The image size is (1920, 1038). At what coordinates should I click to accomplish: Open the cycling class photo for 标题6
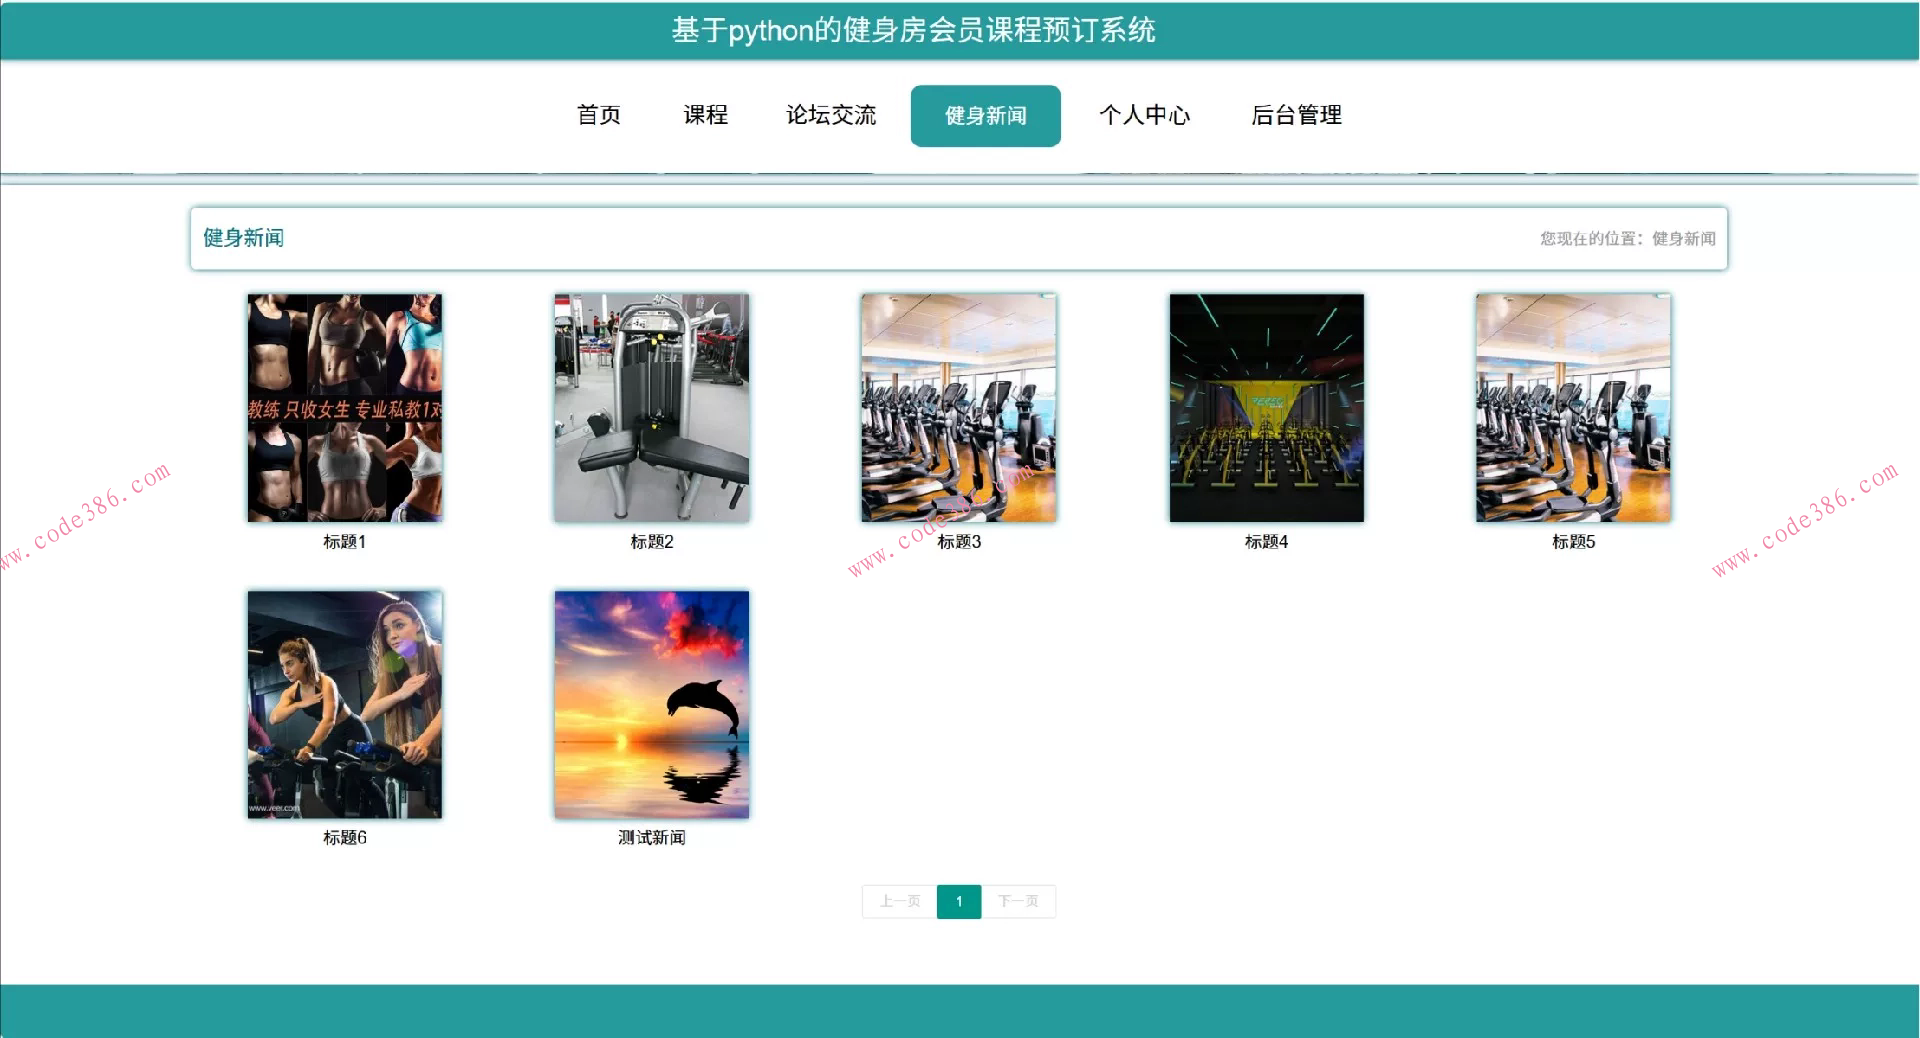344,703
